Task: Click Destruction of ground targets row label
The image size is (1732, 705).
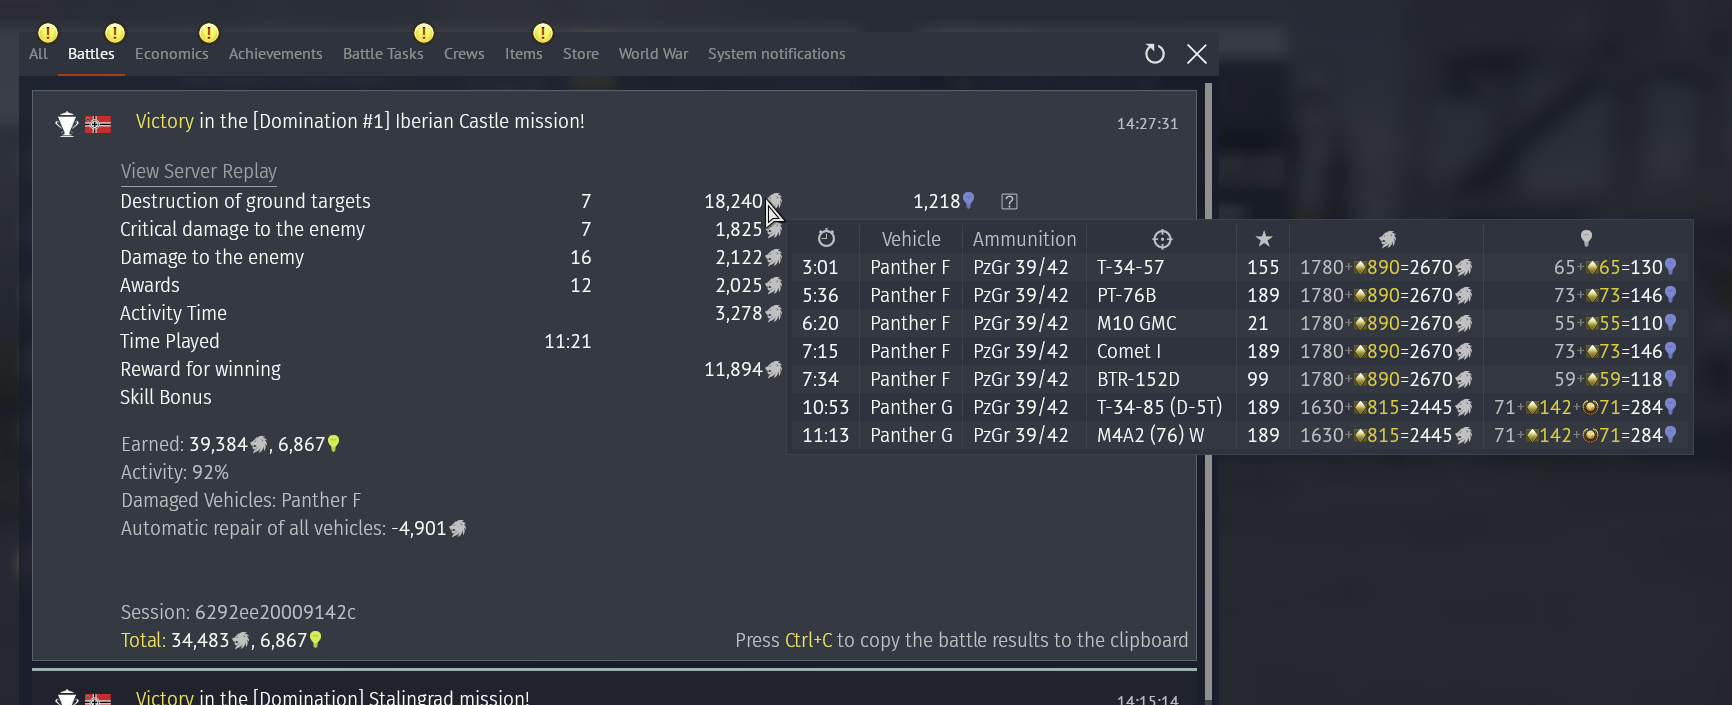Action: coord(245,201)
